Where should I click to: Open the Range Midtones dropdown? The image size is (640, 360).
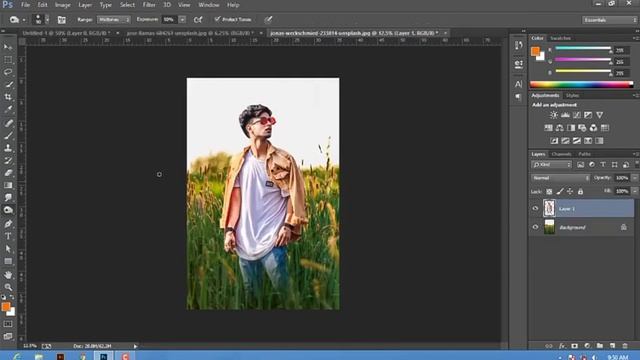click(114, 20)
